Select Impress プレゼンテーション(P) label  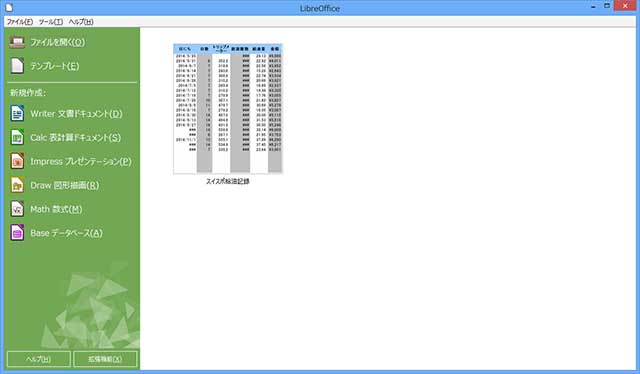[x=81, y=161]
